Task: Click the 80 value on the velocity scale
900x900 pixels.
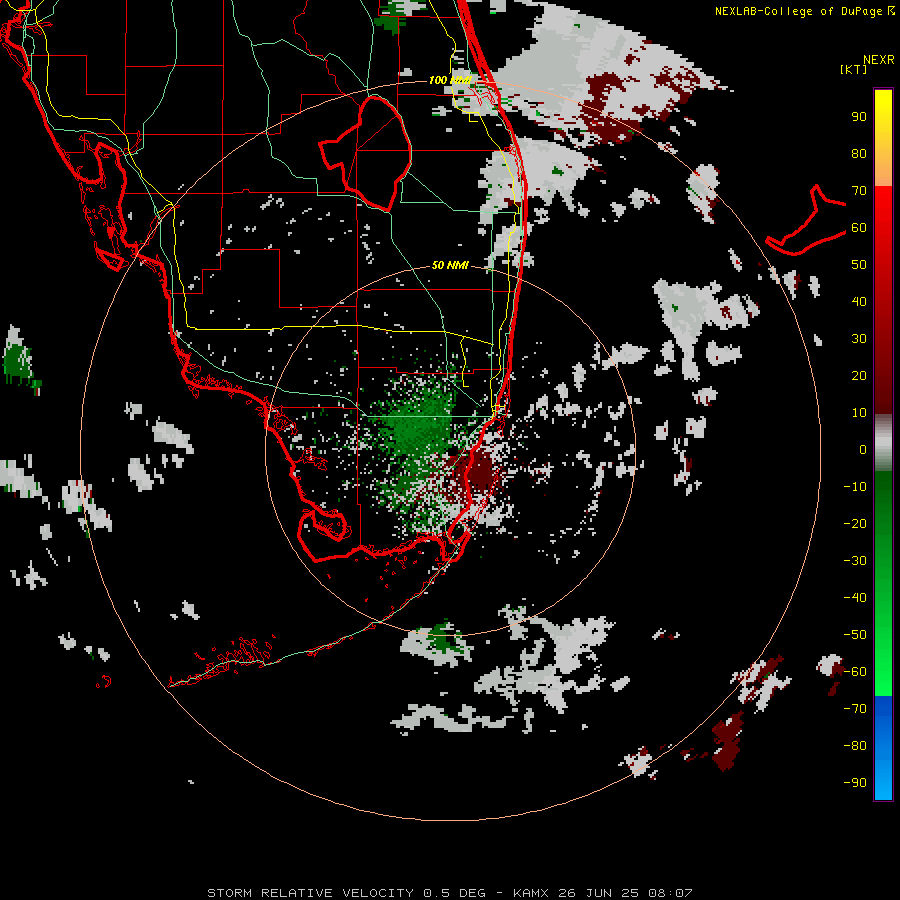Action: coord(859,154)
